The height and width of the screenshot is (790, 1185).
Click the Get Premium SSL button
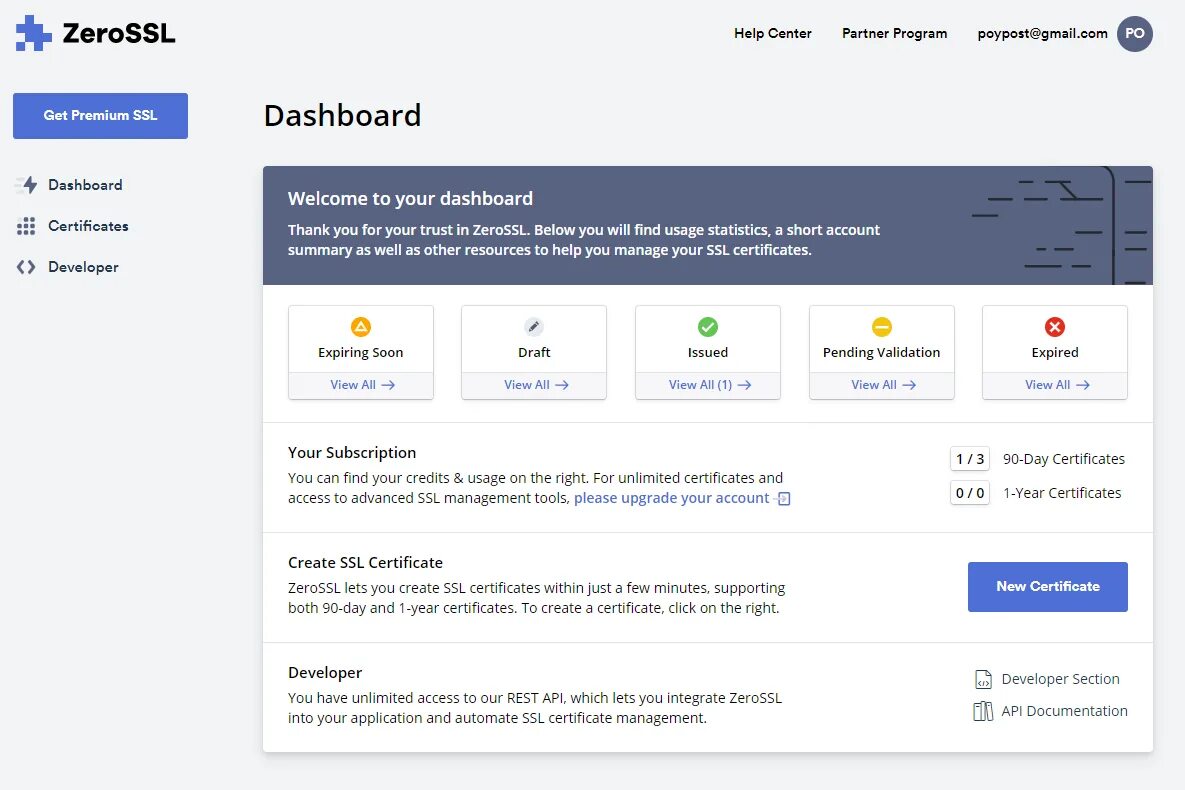[x=100, y=116]
